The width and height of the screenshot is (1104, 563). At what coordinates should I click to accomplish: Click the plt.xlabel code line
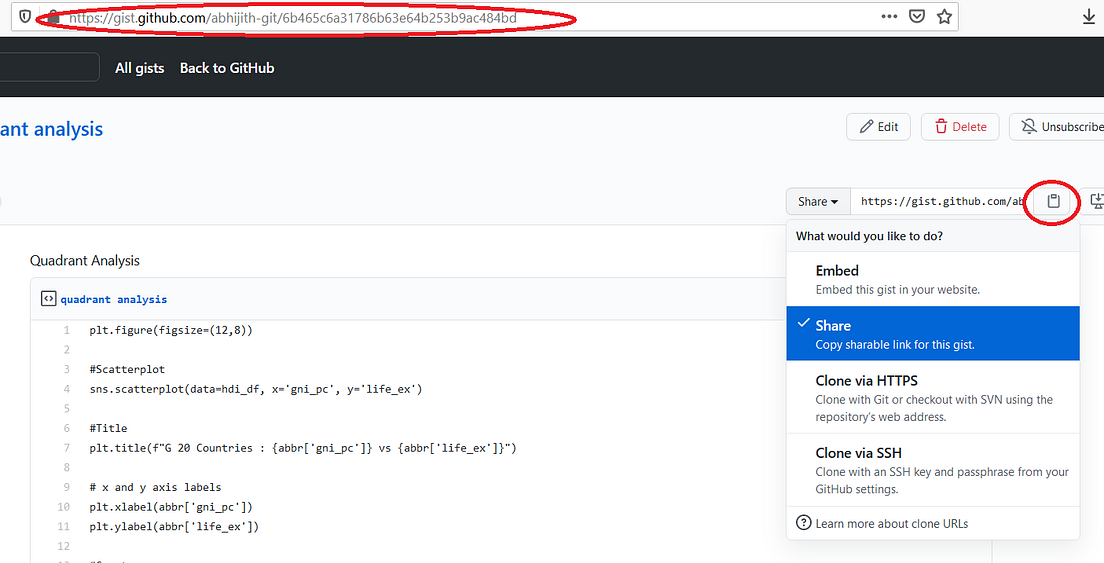tap(170, 507)
